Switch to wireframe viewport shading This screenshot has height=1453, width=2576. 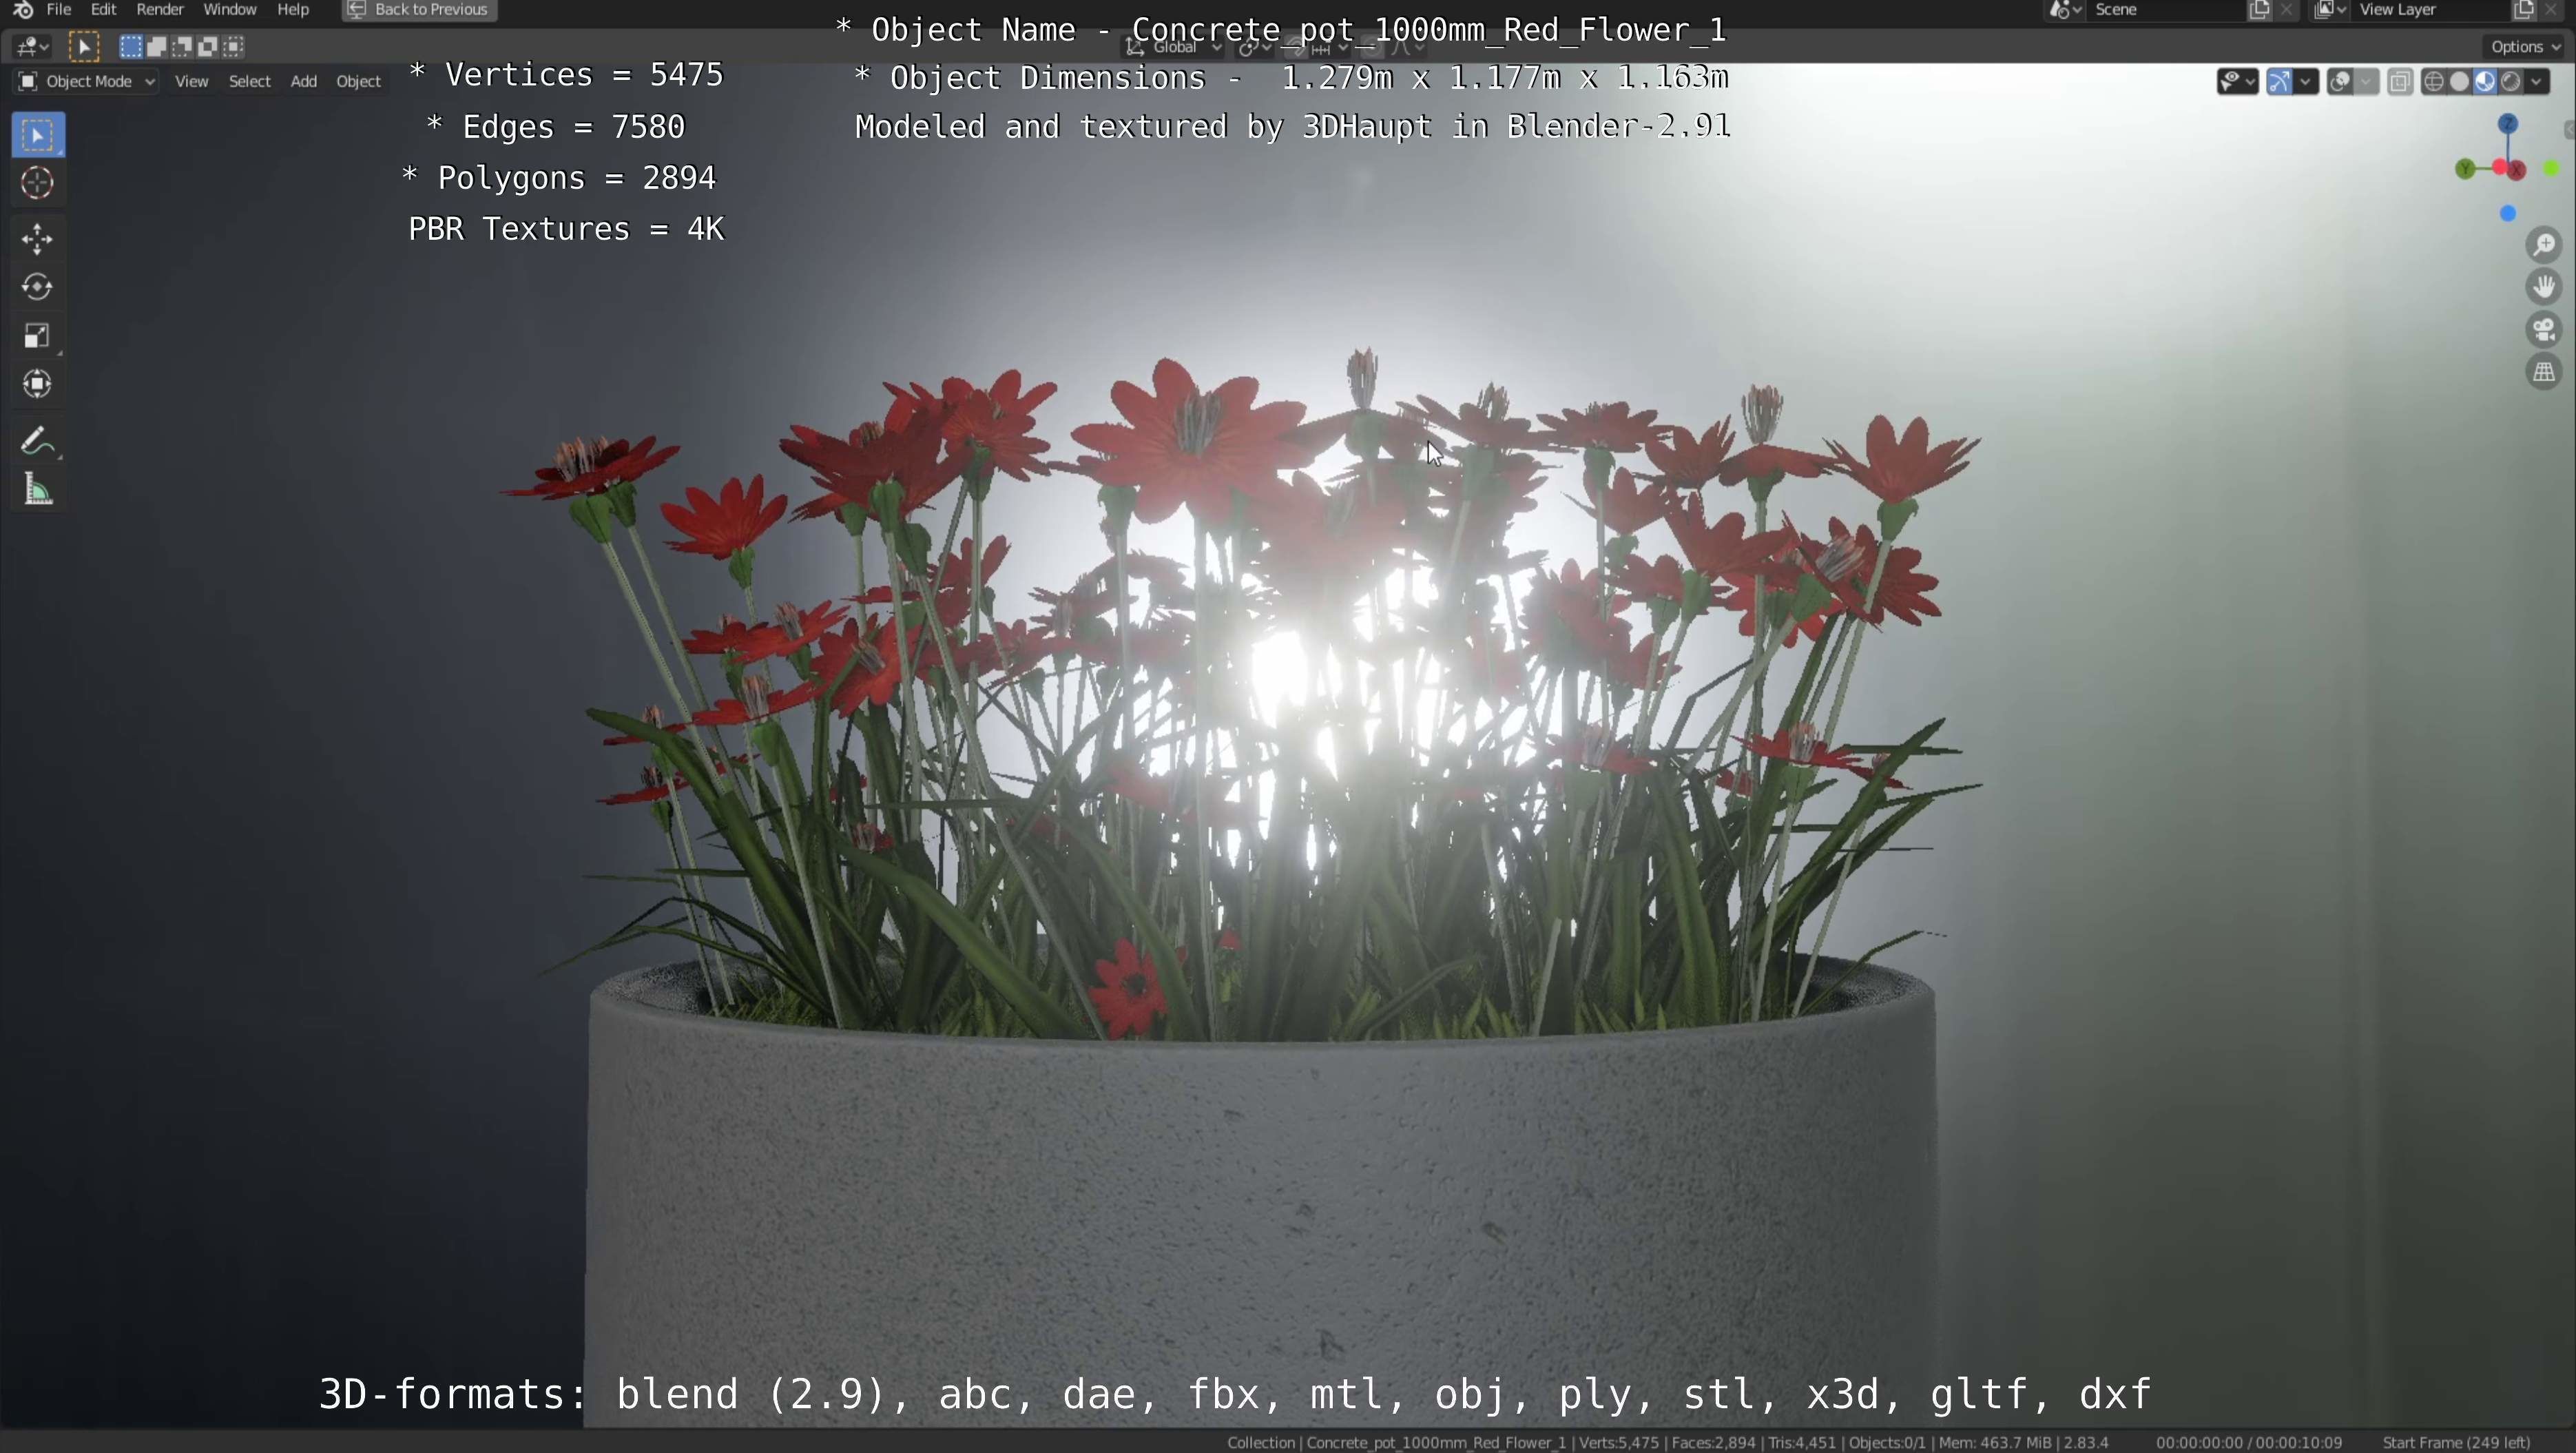tap(2434, 82)
